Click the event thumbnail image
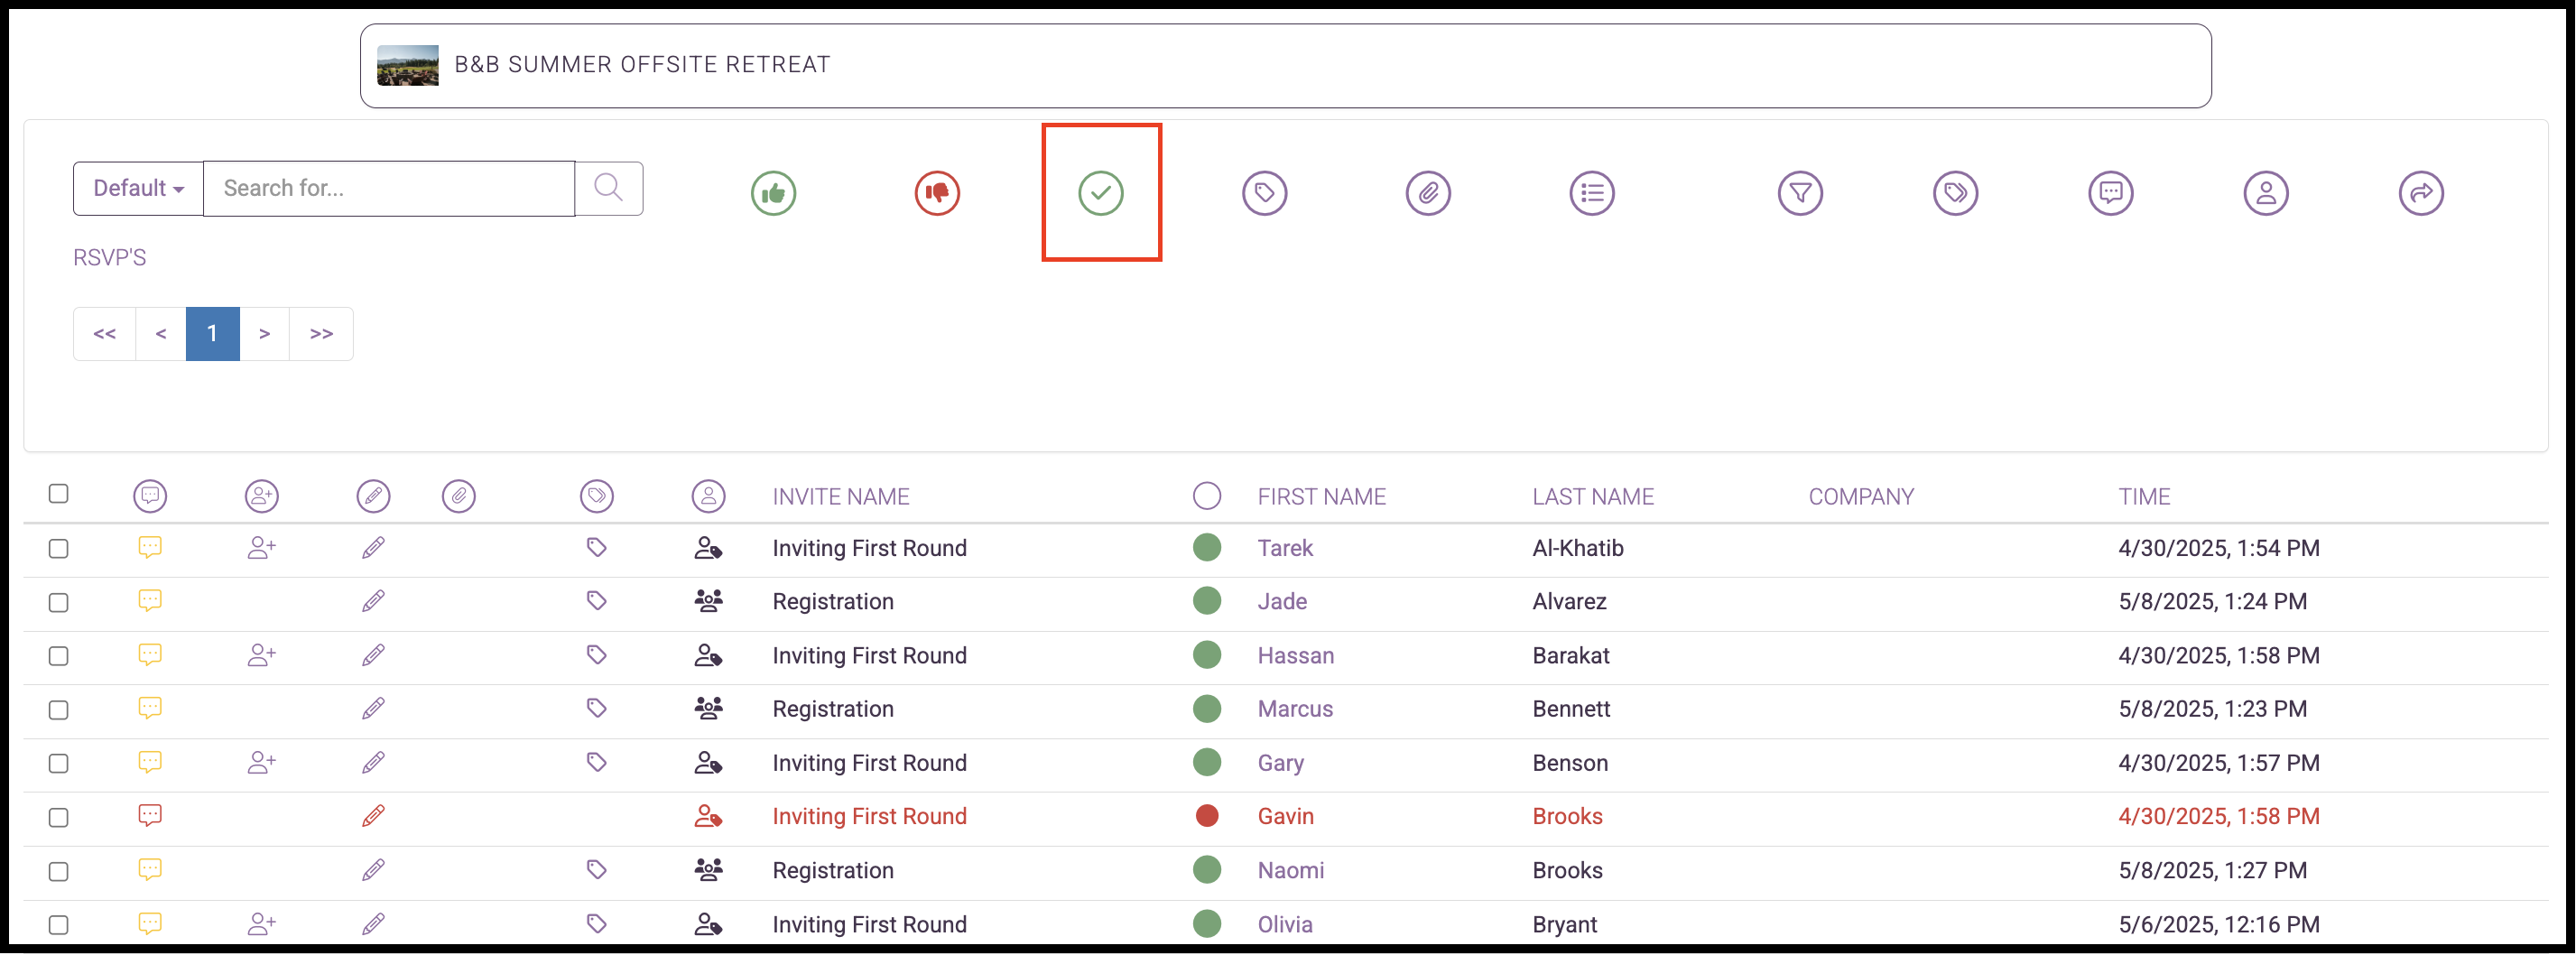Image resolution: width=2576 pixels, height=955 pixels. pyautogui.click(x=407, y=66)
